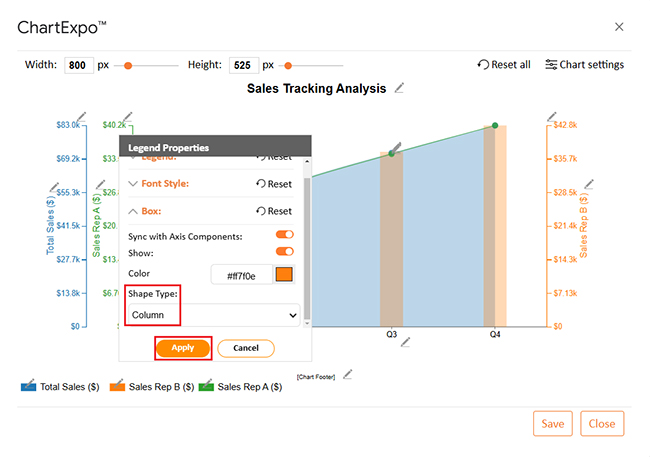Edit the Sales Rep B axis scale pencil
The height and width of the screenshot is (457, 650).
click(x=552, y=117)
